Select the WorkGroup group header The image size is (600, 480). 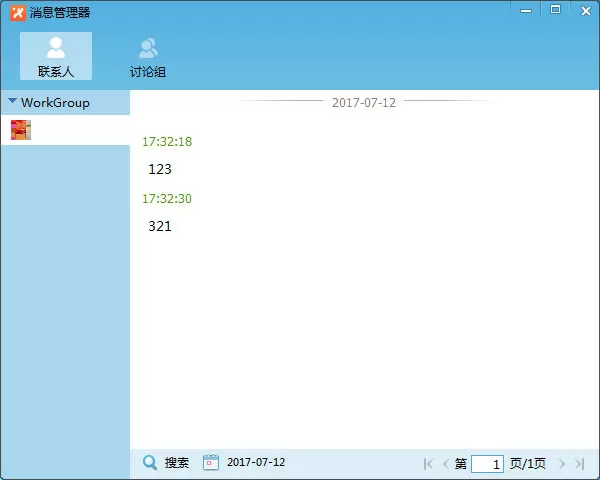click(65, 103)
